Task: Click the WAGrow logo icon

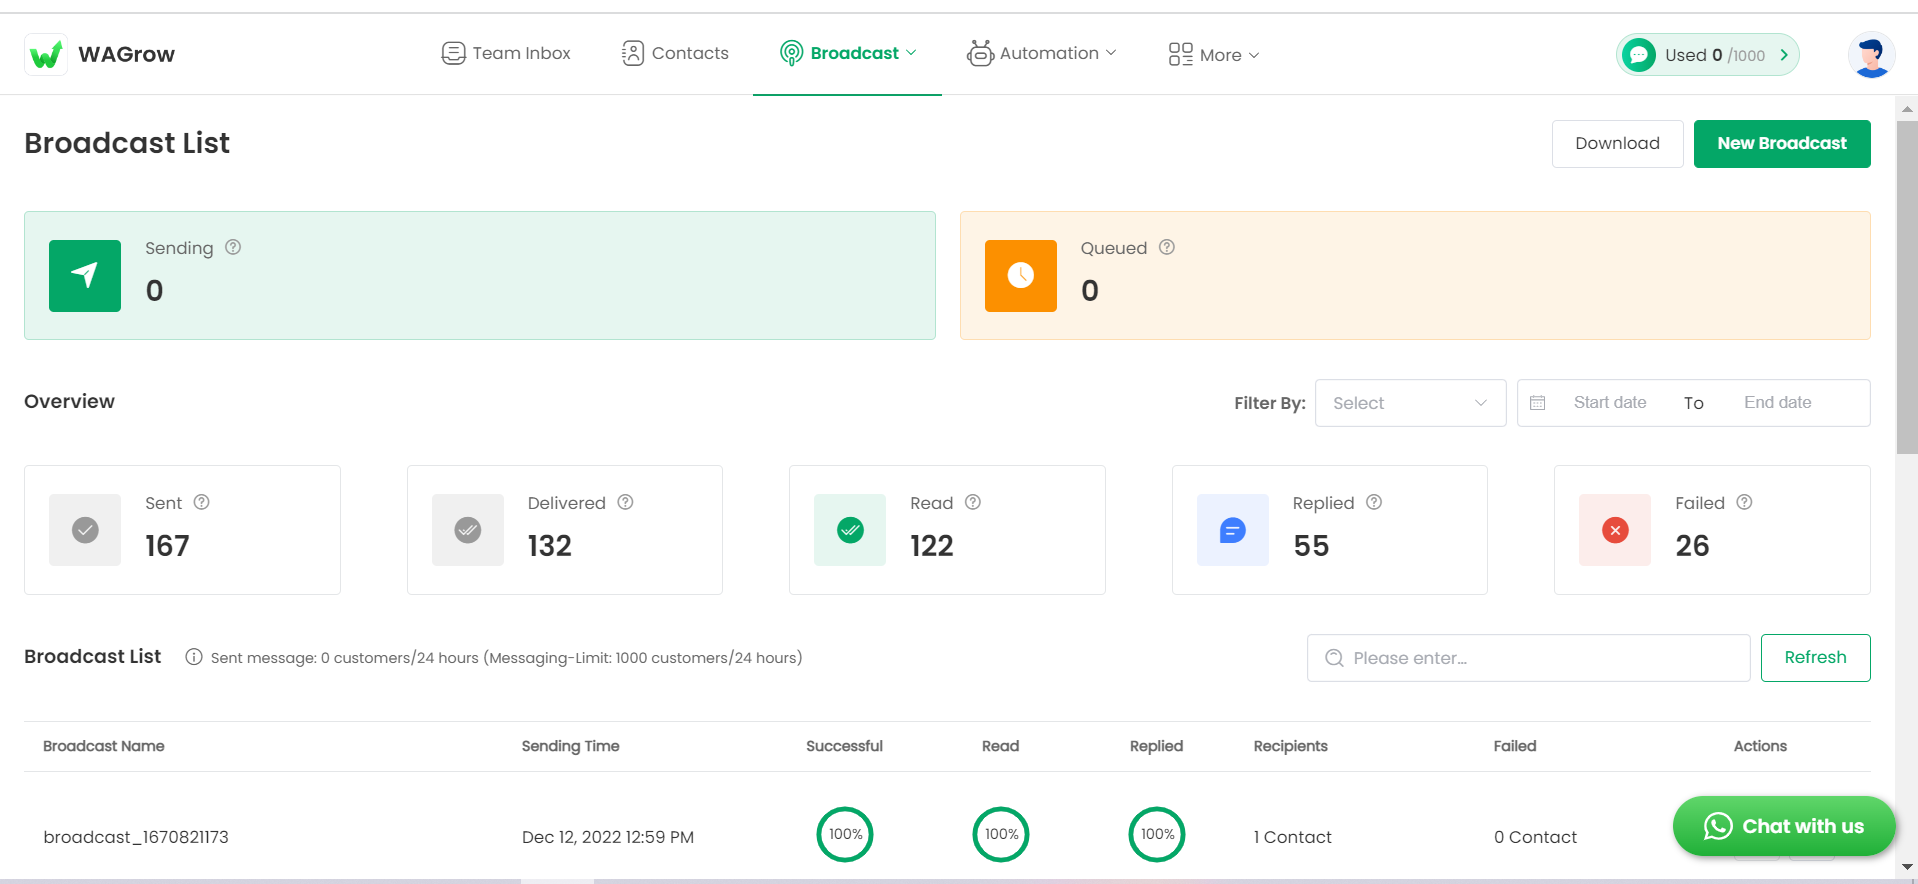Action: [46, 54]
